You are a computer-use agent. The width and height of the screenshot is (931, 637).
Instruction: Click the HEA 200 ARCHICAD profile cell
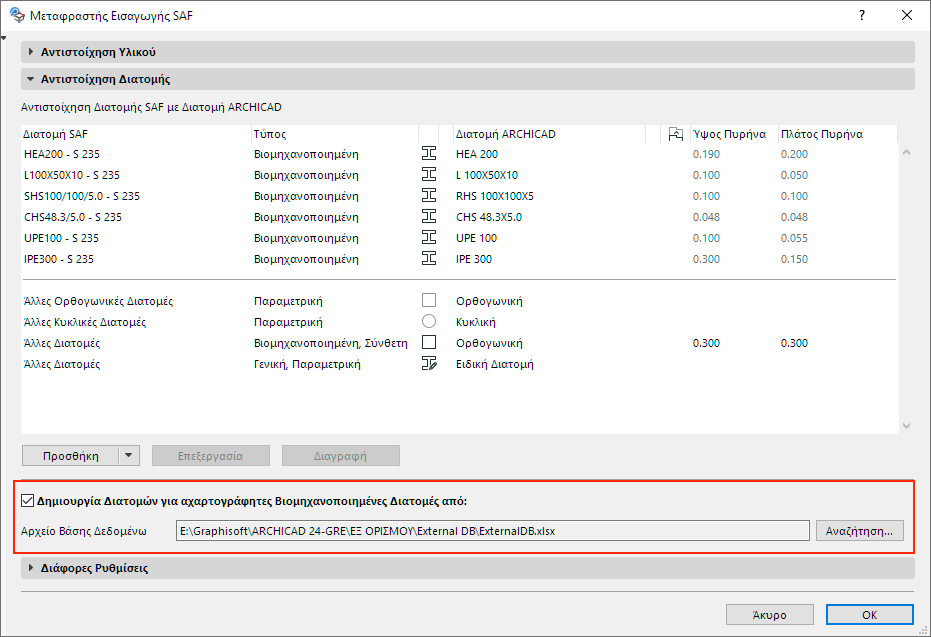477,154
